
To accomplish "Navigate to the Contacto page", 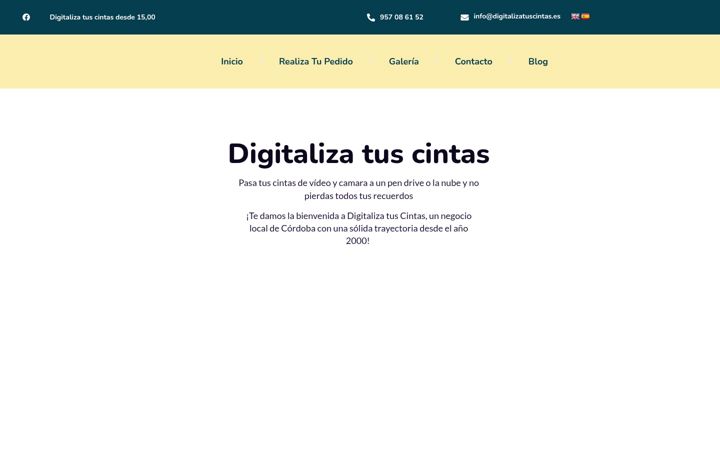I will coord(473,62).
